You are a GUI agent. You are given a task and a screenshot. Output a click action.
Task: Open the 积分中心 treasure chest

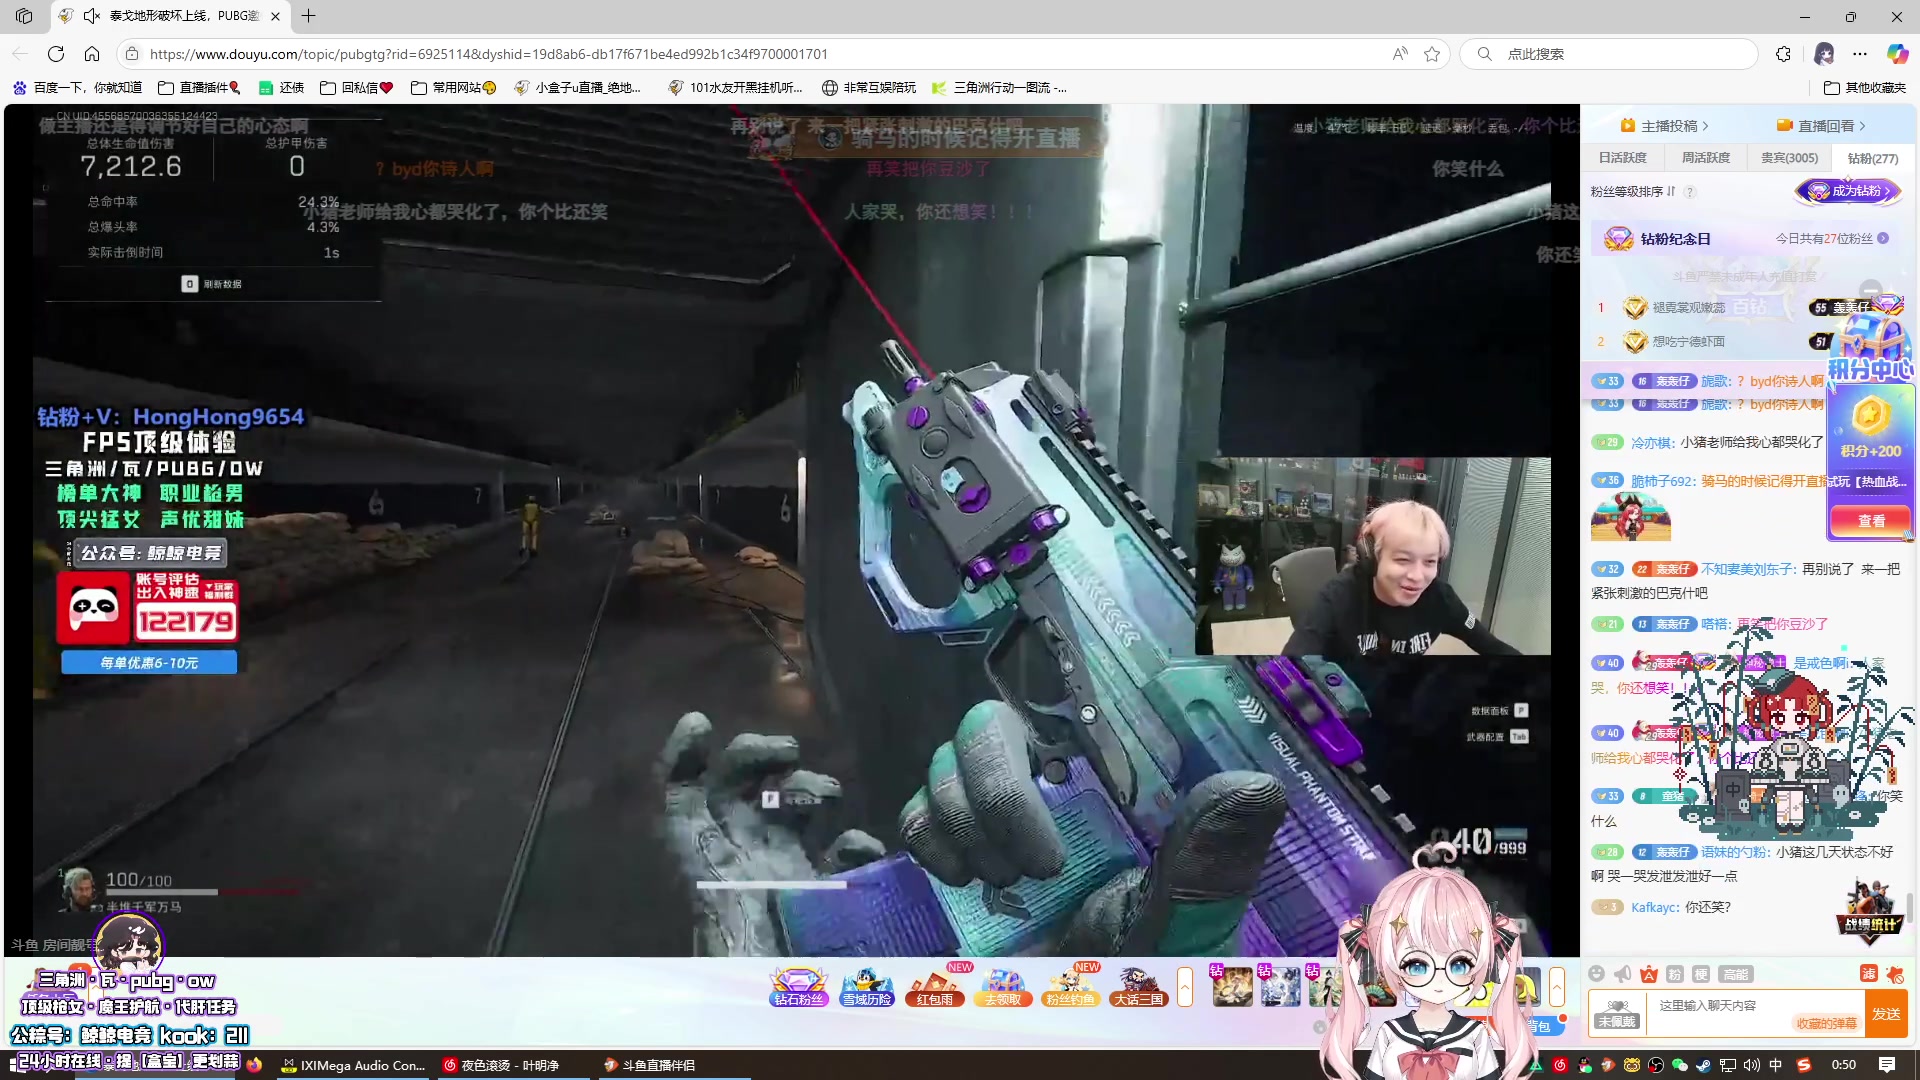click(1870, 345)
